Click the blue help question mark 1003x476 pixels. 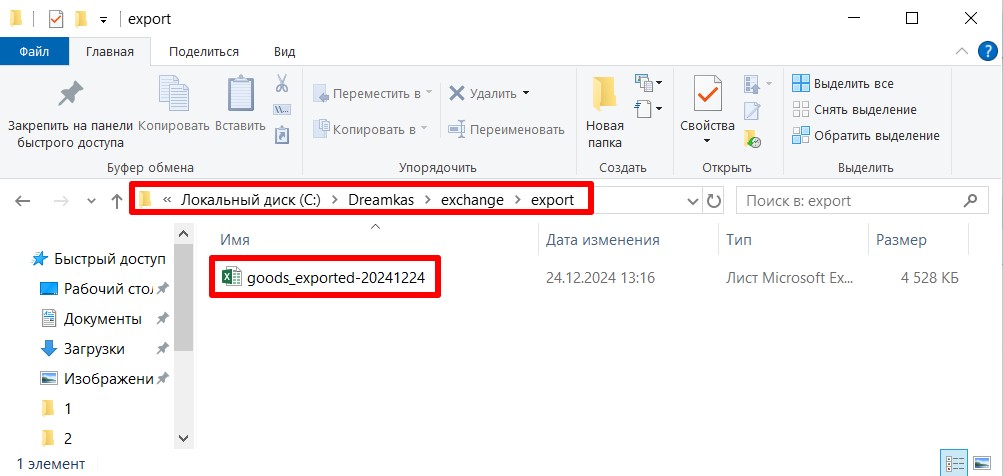click(988, 52)
